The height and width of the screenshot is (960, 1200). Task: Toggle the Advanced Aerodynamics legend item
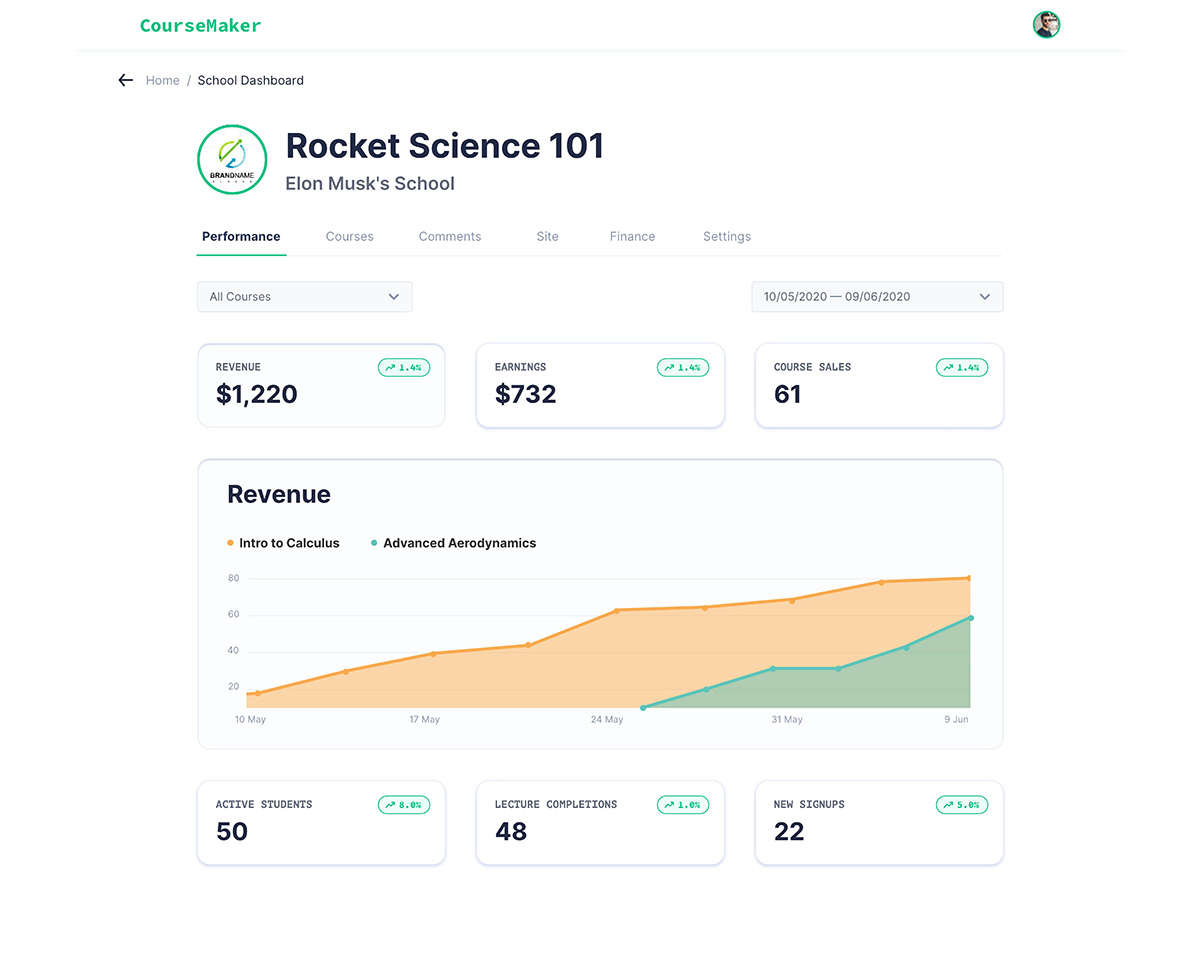click(x=453, y=543)
